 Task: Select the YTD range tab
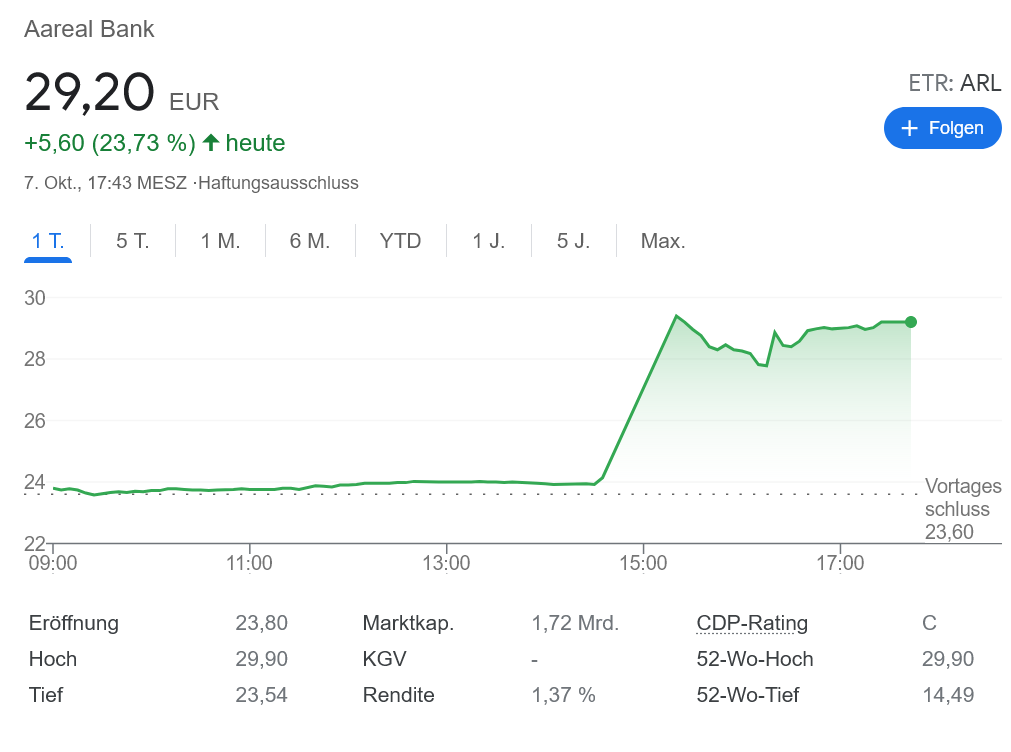tap(400, 241)
